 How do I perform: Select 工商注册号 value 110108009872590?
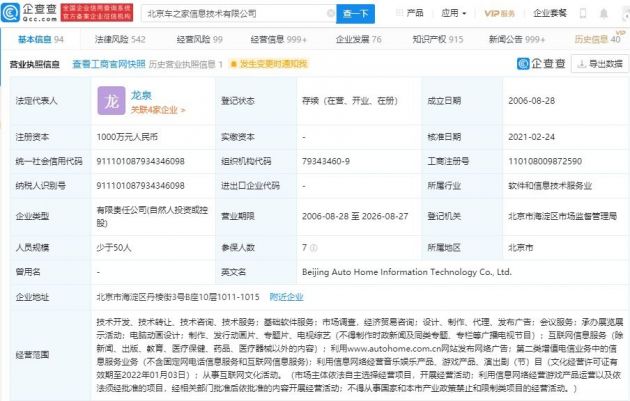[x=545, y=162]
